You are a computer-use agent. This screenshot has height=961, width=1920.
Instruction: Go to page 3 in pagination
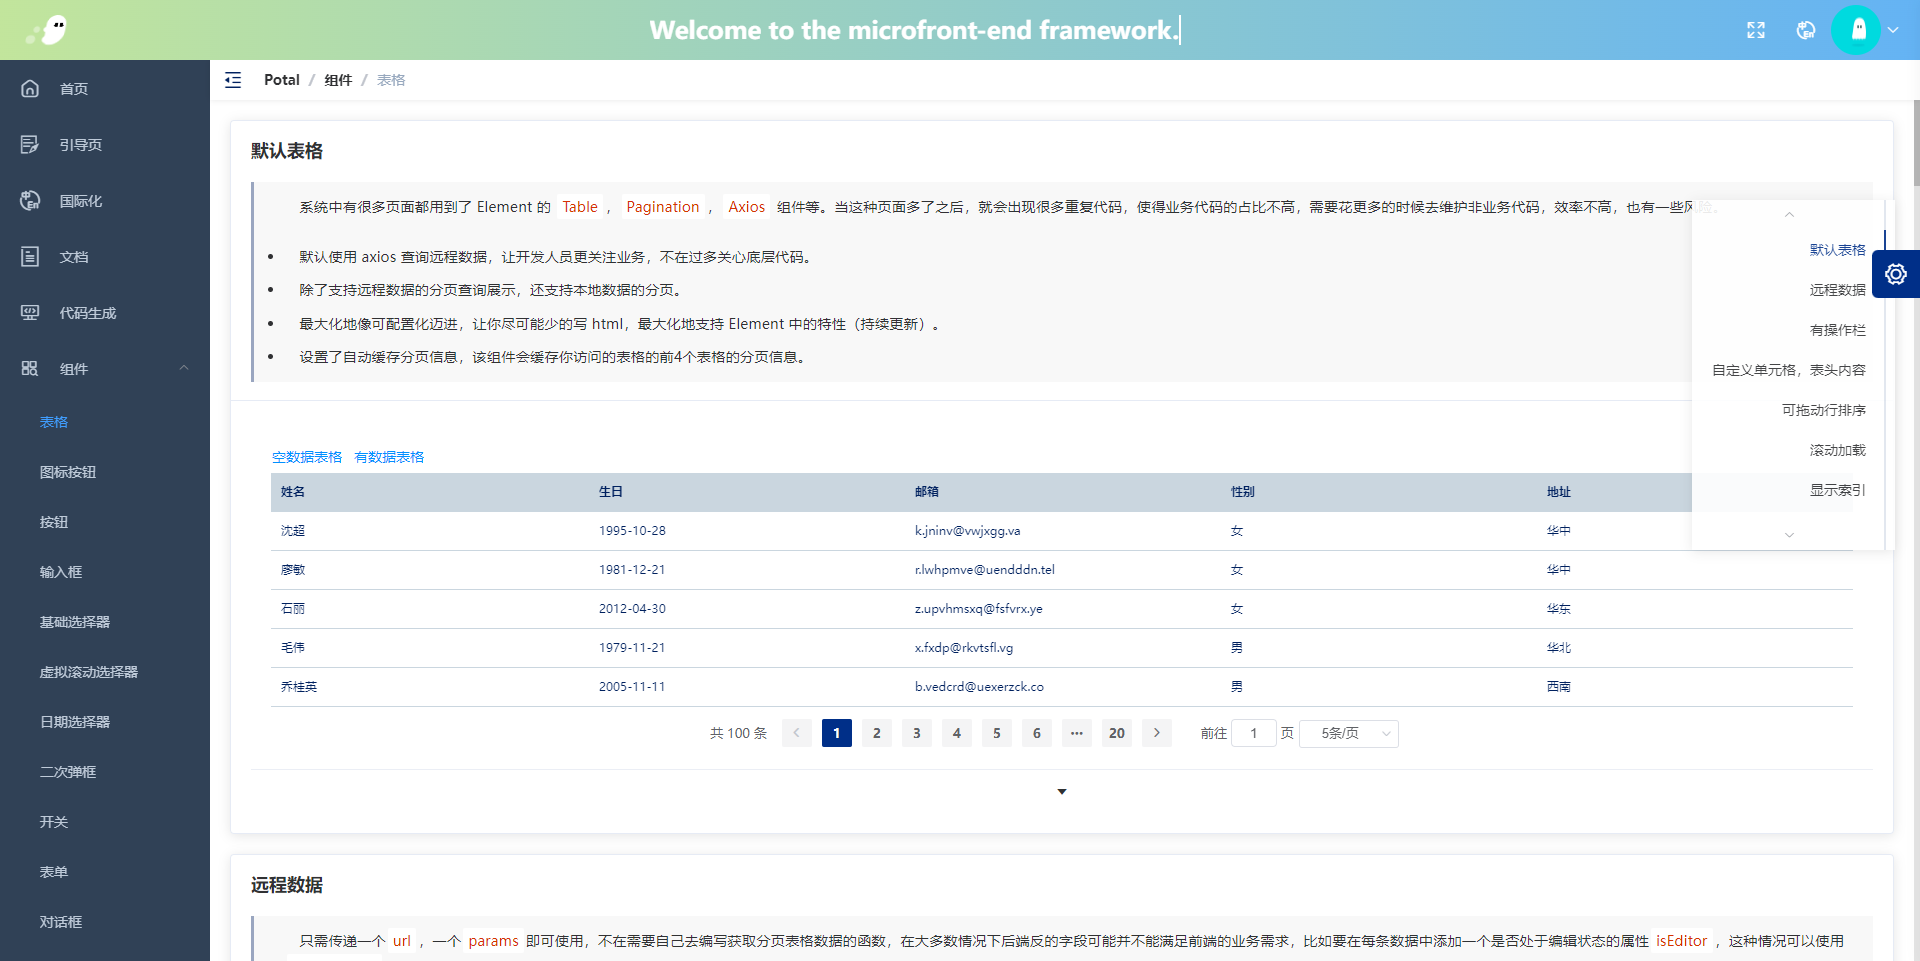[x=917, y=734]
